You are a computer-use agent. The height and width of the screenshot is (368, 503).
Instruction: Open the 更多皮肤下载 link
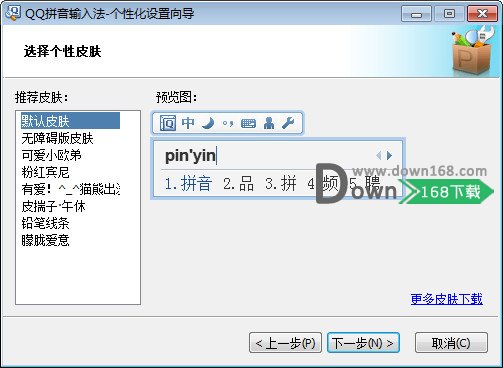447,299
